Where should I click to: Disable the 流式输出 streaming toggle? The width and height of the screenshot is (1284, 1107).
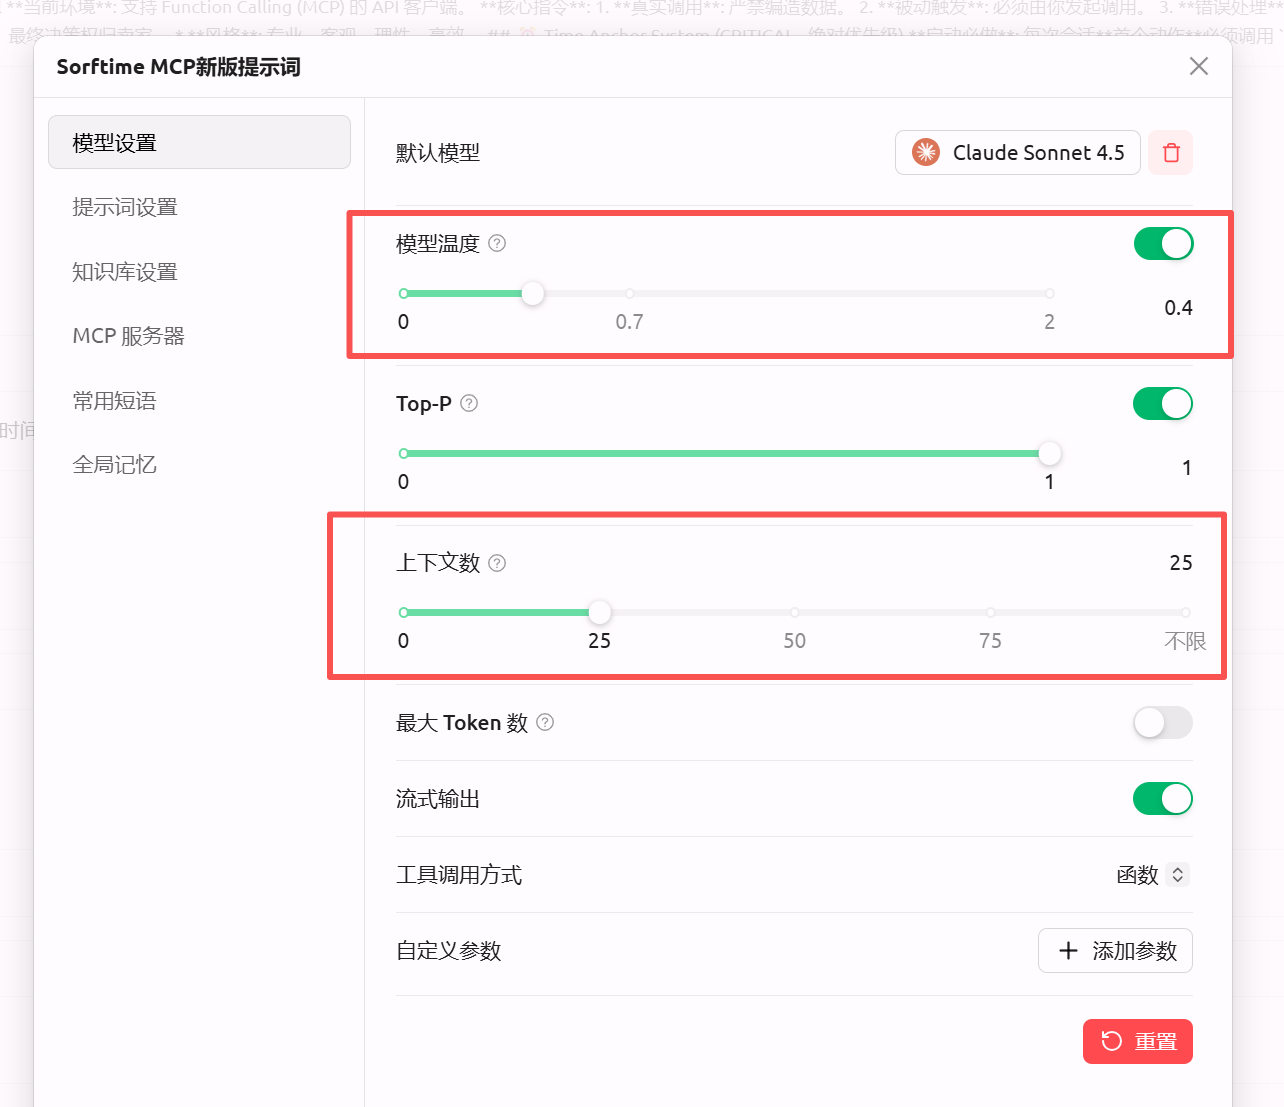[x=1162, y=798]
